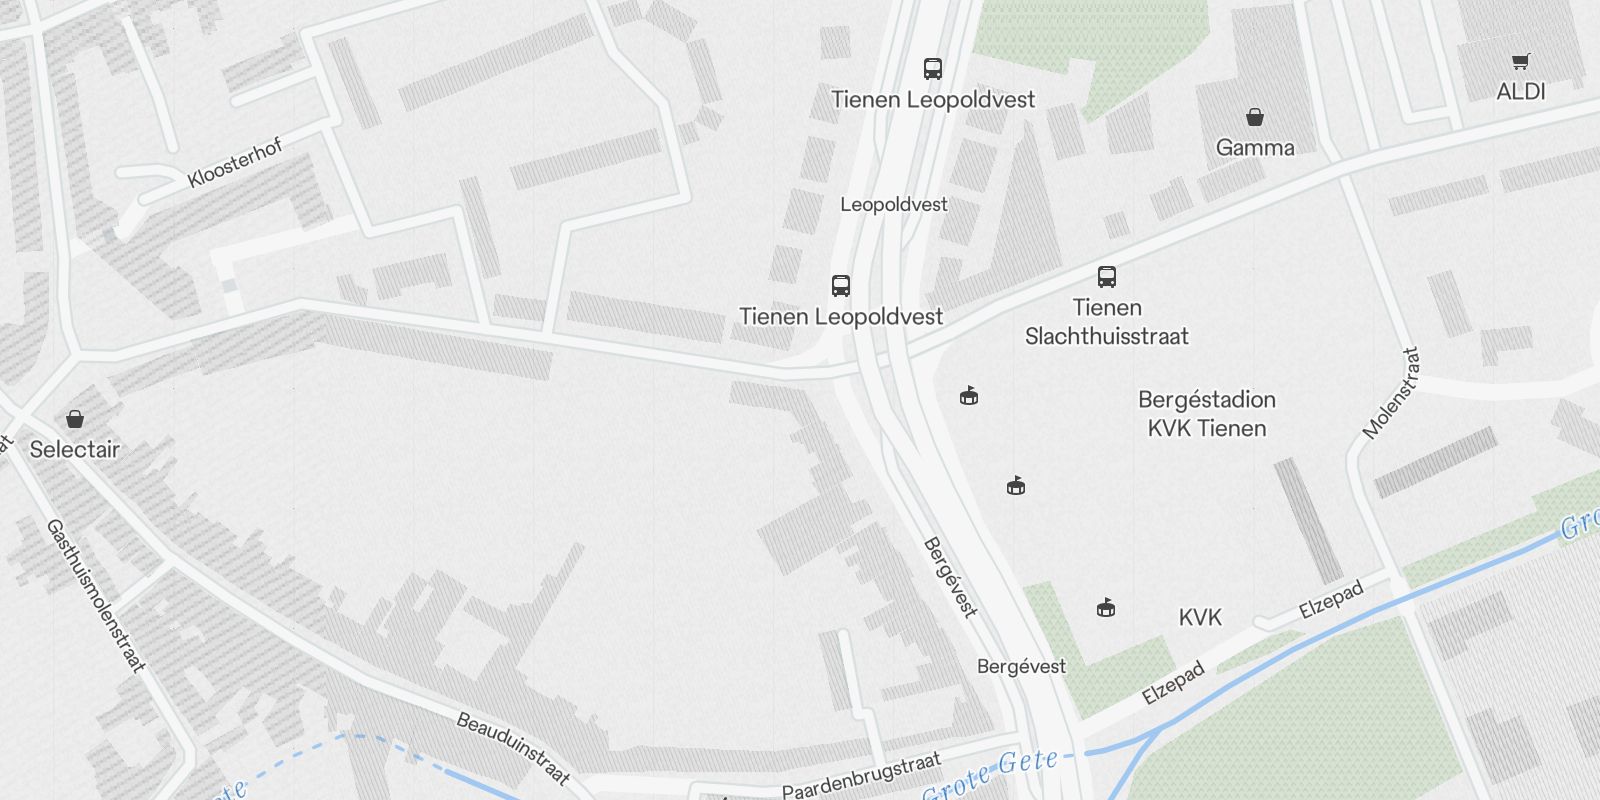Click the Gasthuismolenstraat street label
Viewport: 1600px width, 800px height.
coord(96,595)
